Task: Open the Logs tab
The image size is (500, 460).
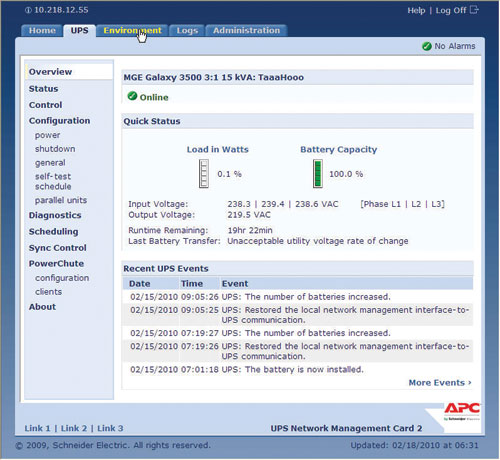Action: (x=187, y=31)
